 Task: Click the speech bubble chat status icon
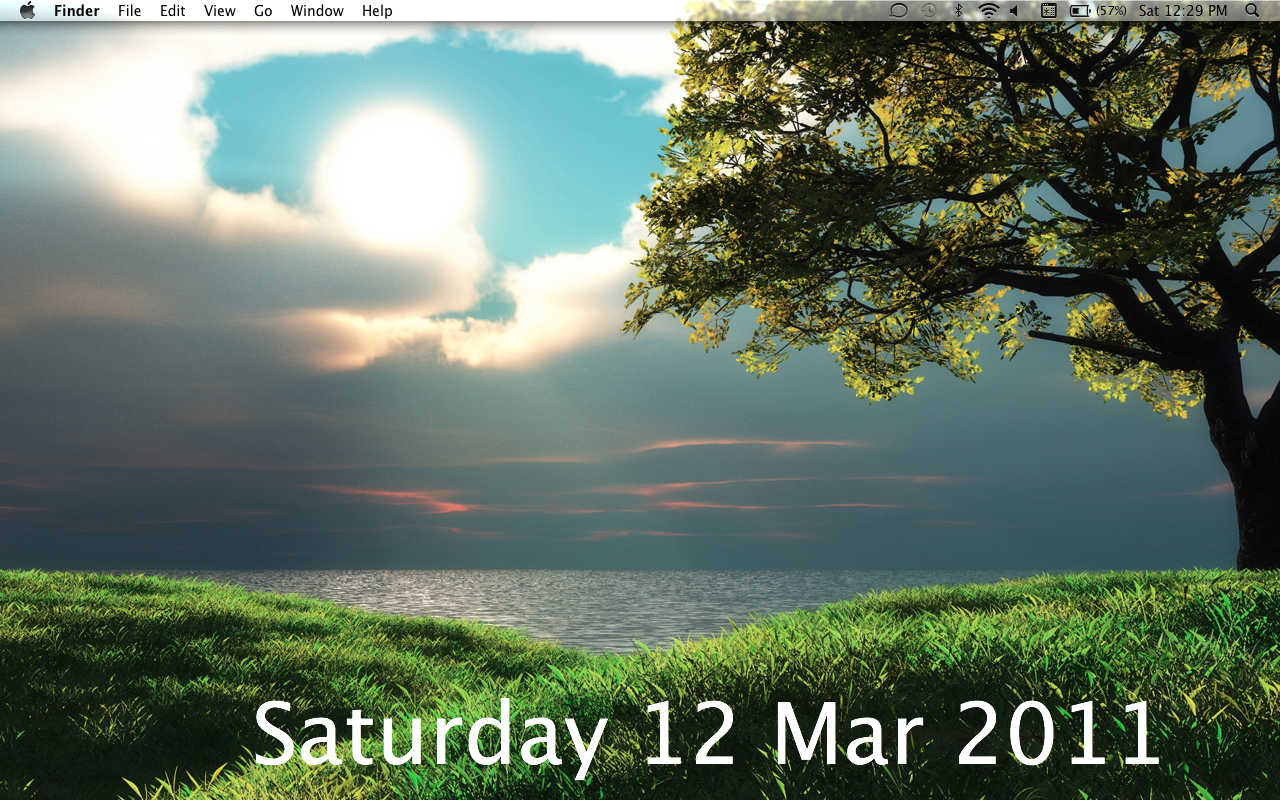(899, 10)
